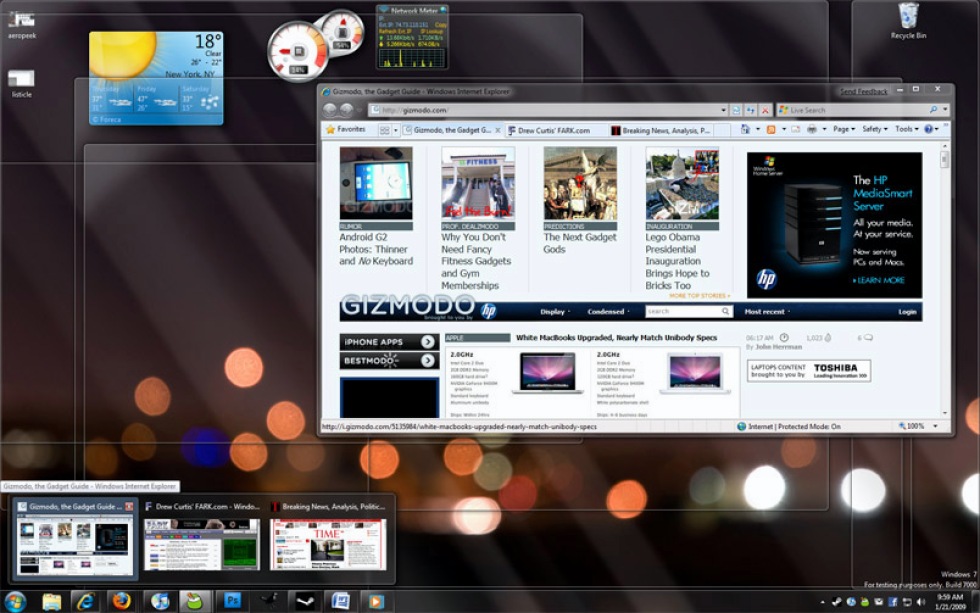Screen dimensions: 980x613
Task: Click the Home icon in the command bar
Action: click(745, 129)
